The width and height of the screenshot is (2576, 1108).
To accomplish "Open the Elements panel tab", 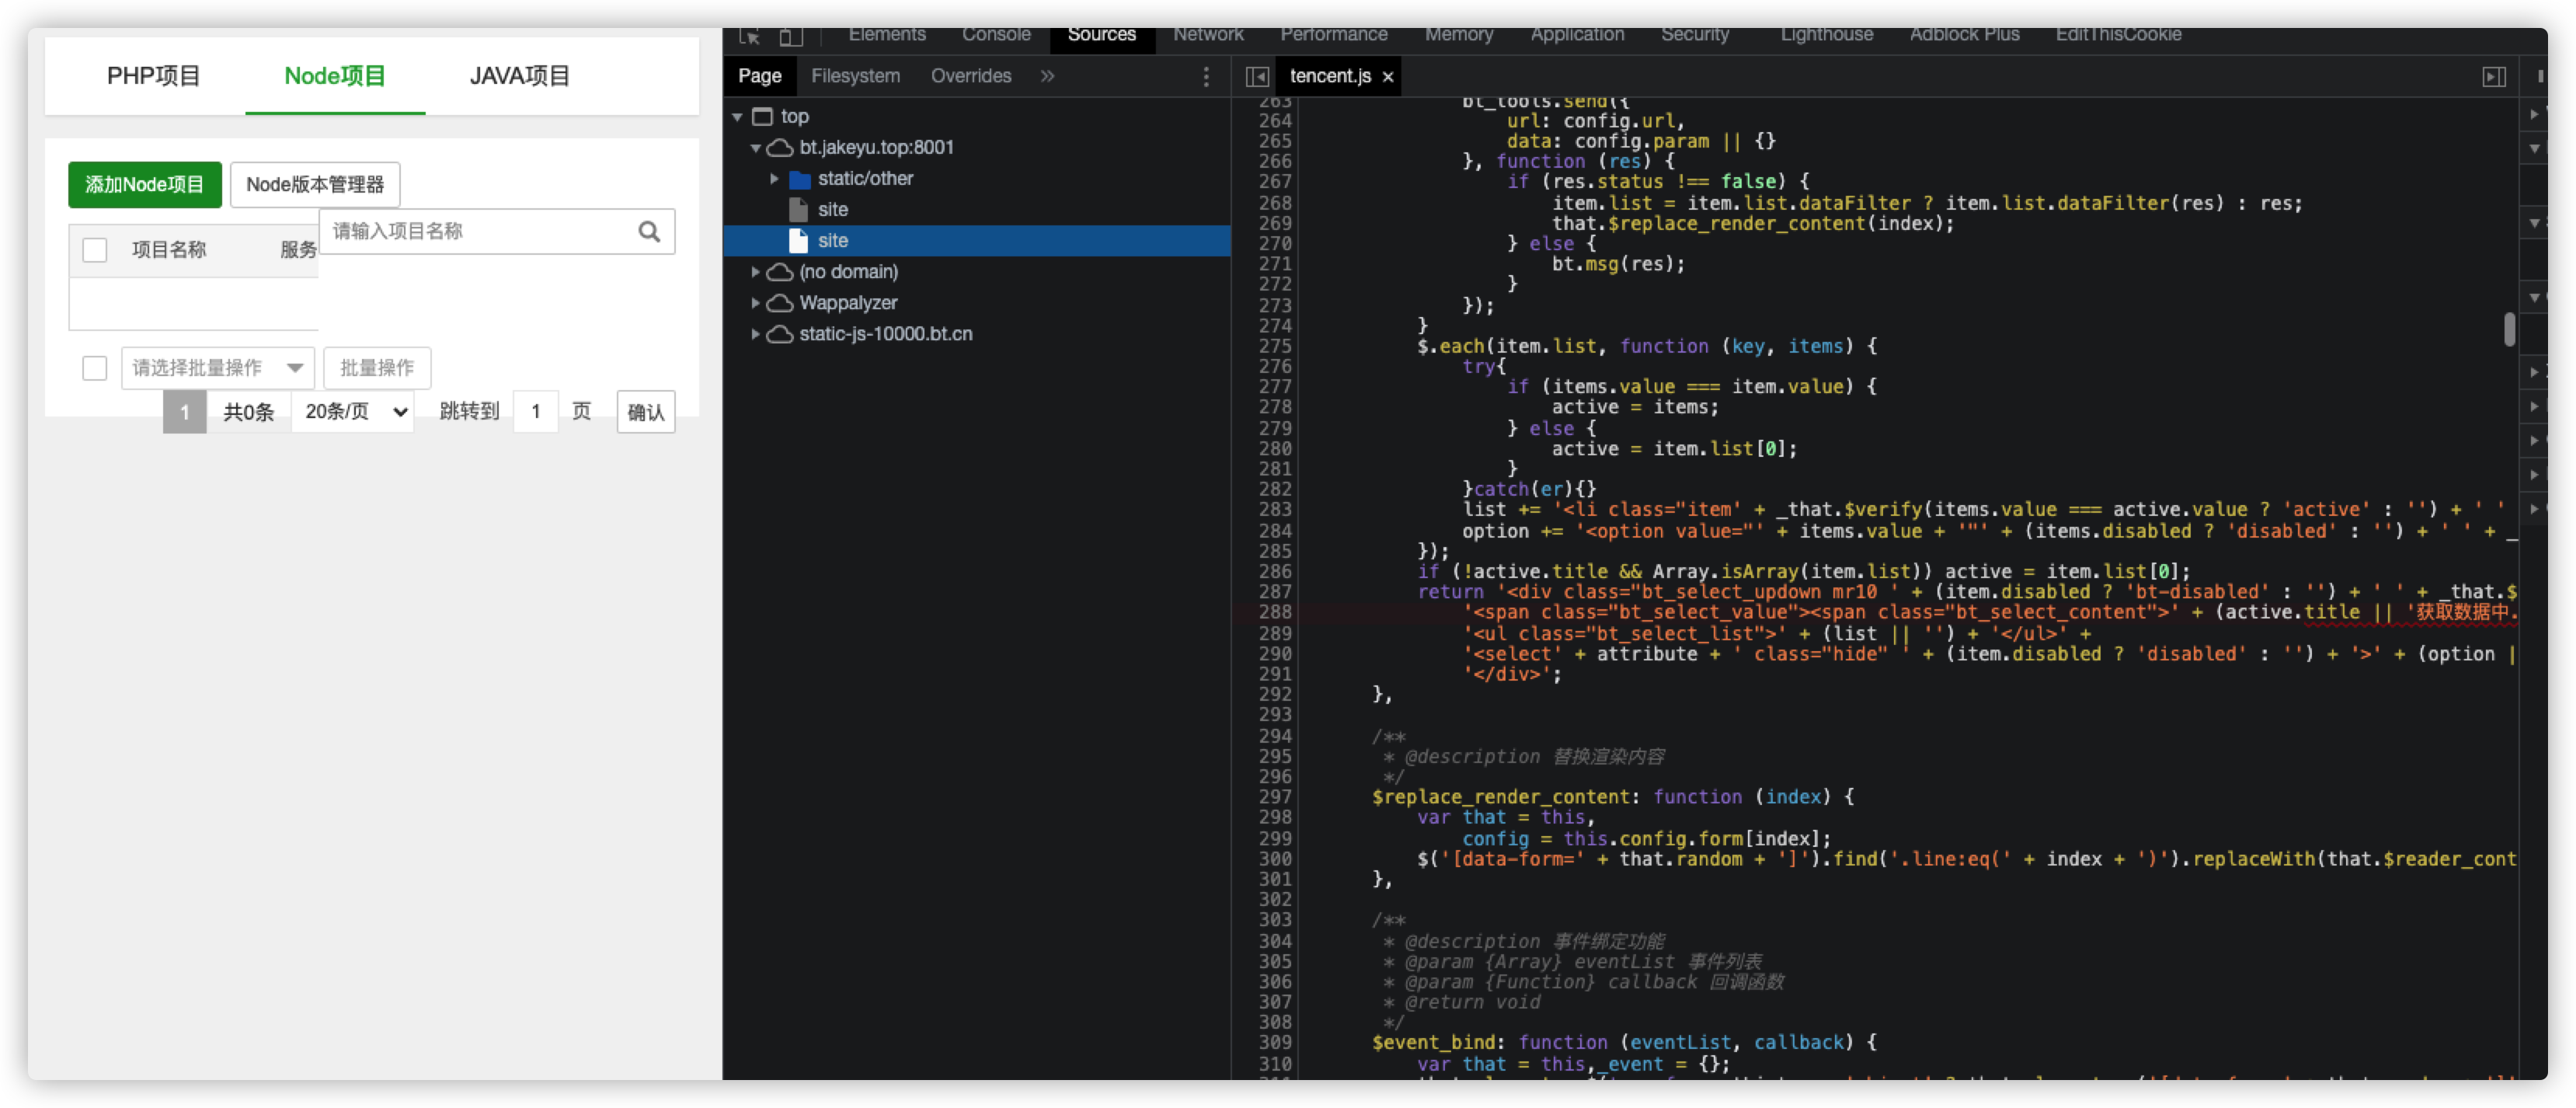I will tap(887, 35).
